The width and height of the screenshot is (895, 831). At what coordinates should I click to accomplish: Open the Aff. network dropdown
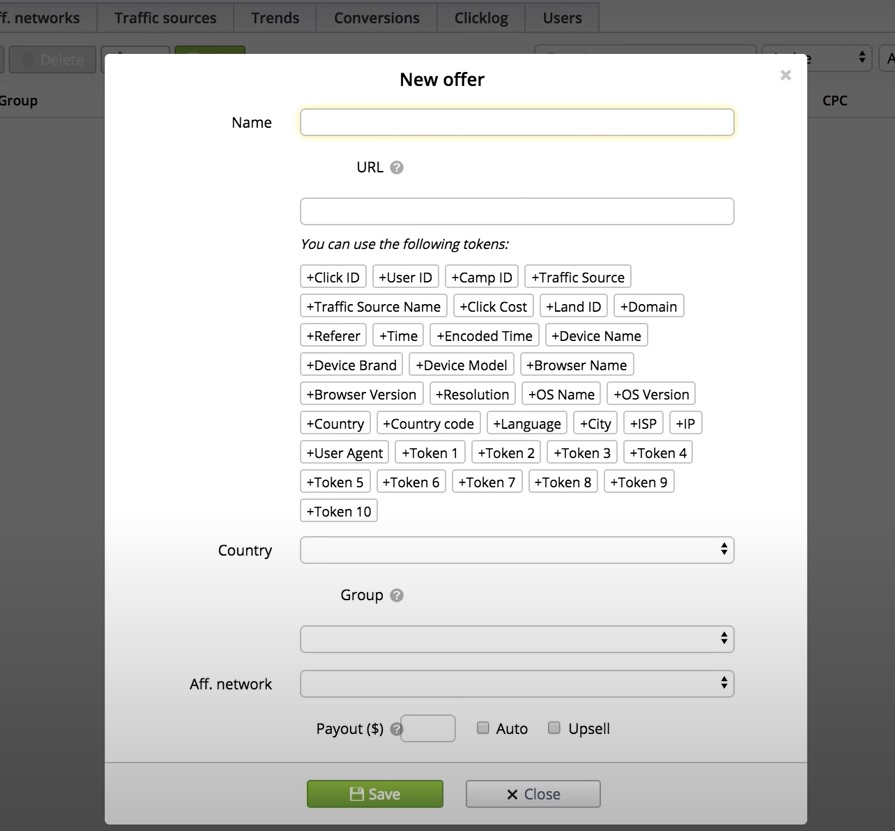click(x=517, y=684)
